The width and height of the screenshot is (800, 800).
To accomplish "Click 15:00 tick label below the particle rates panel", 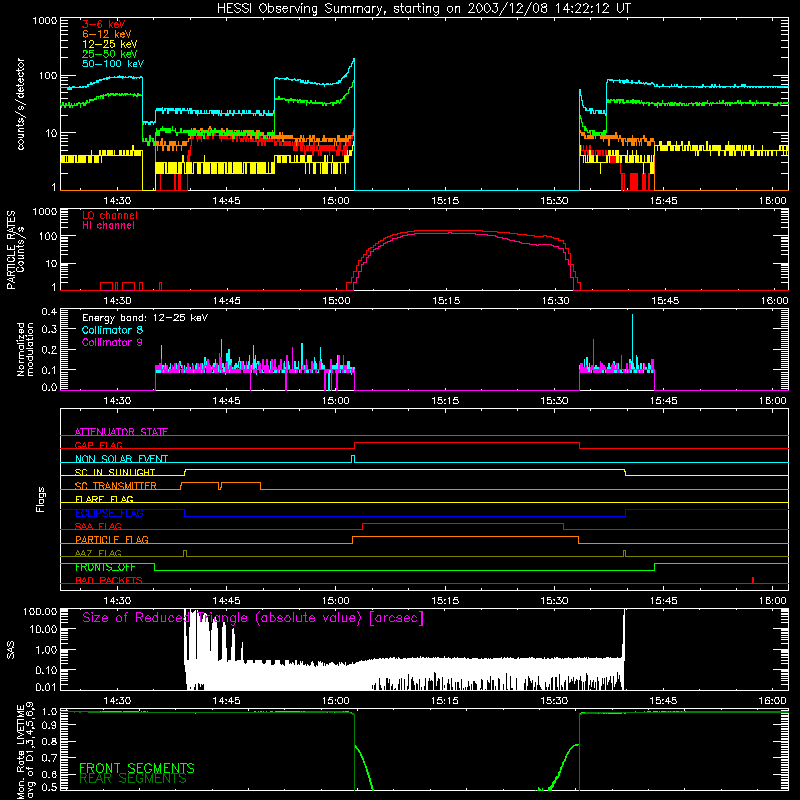I will coord(336,301).
